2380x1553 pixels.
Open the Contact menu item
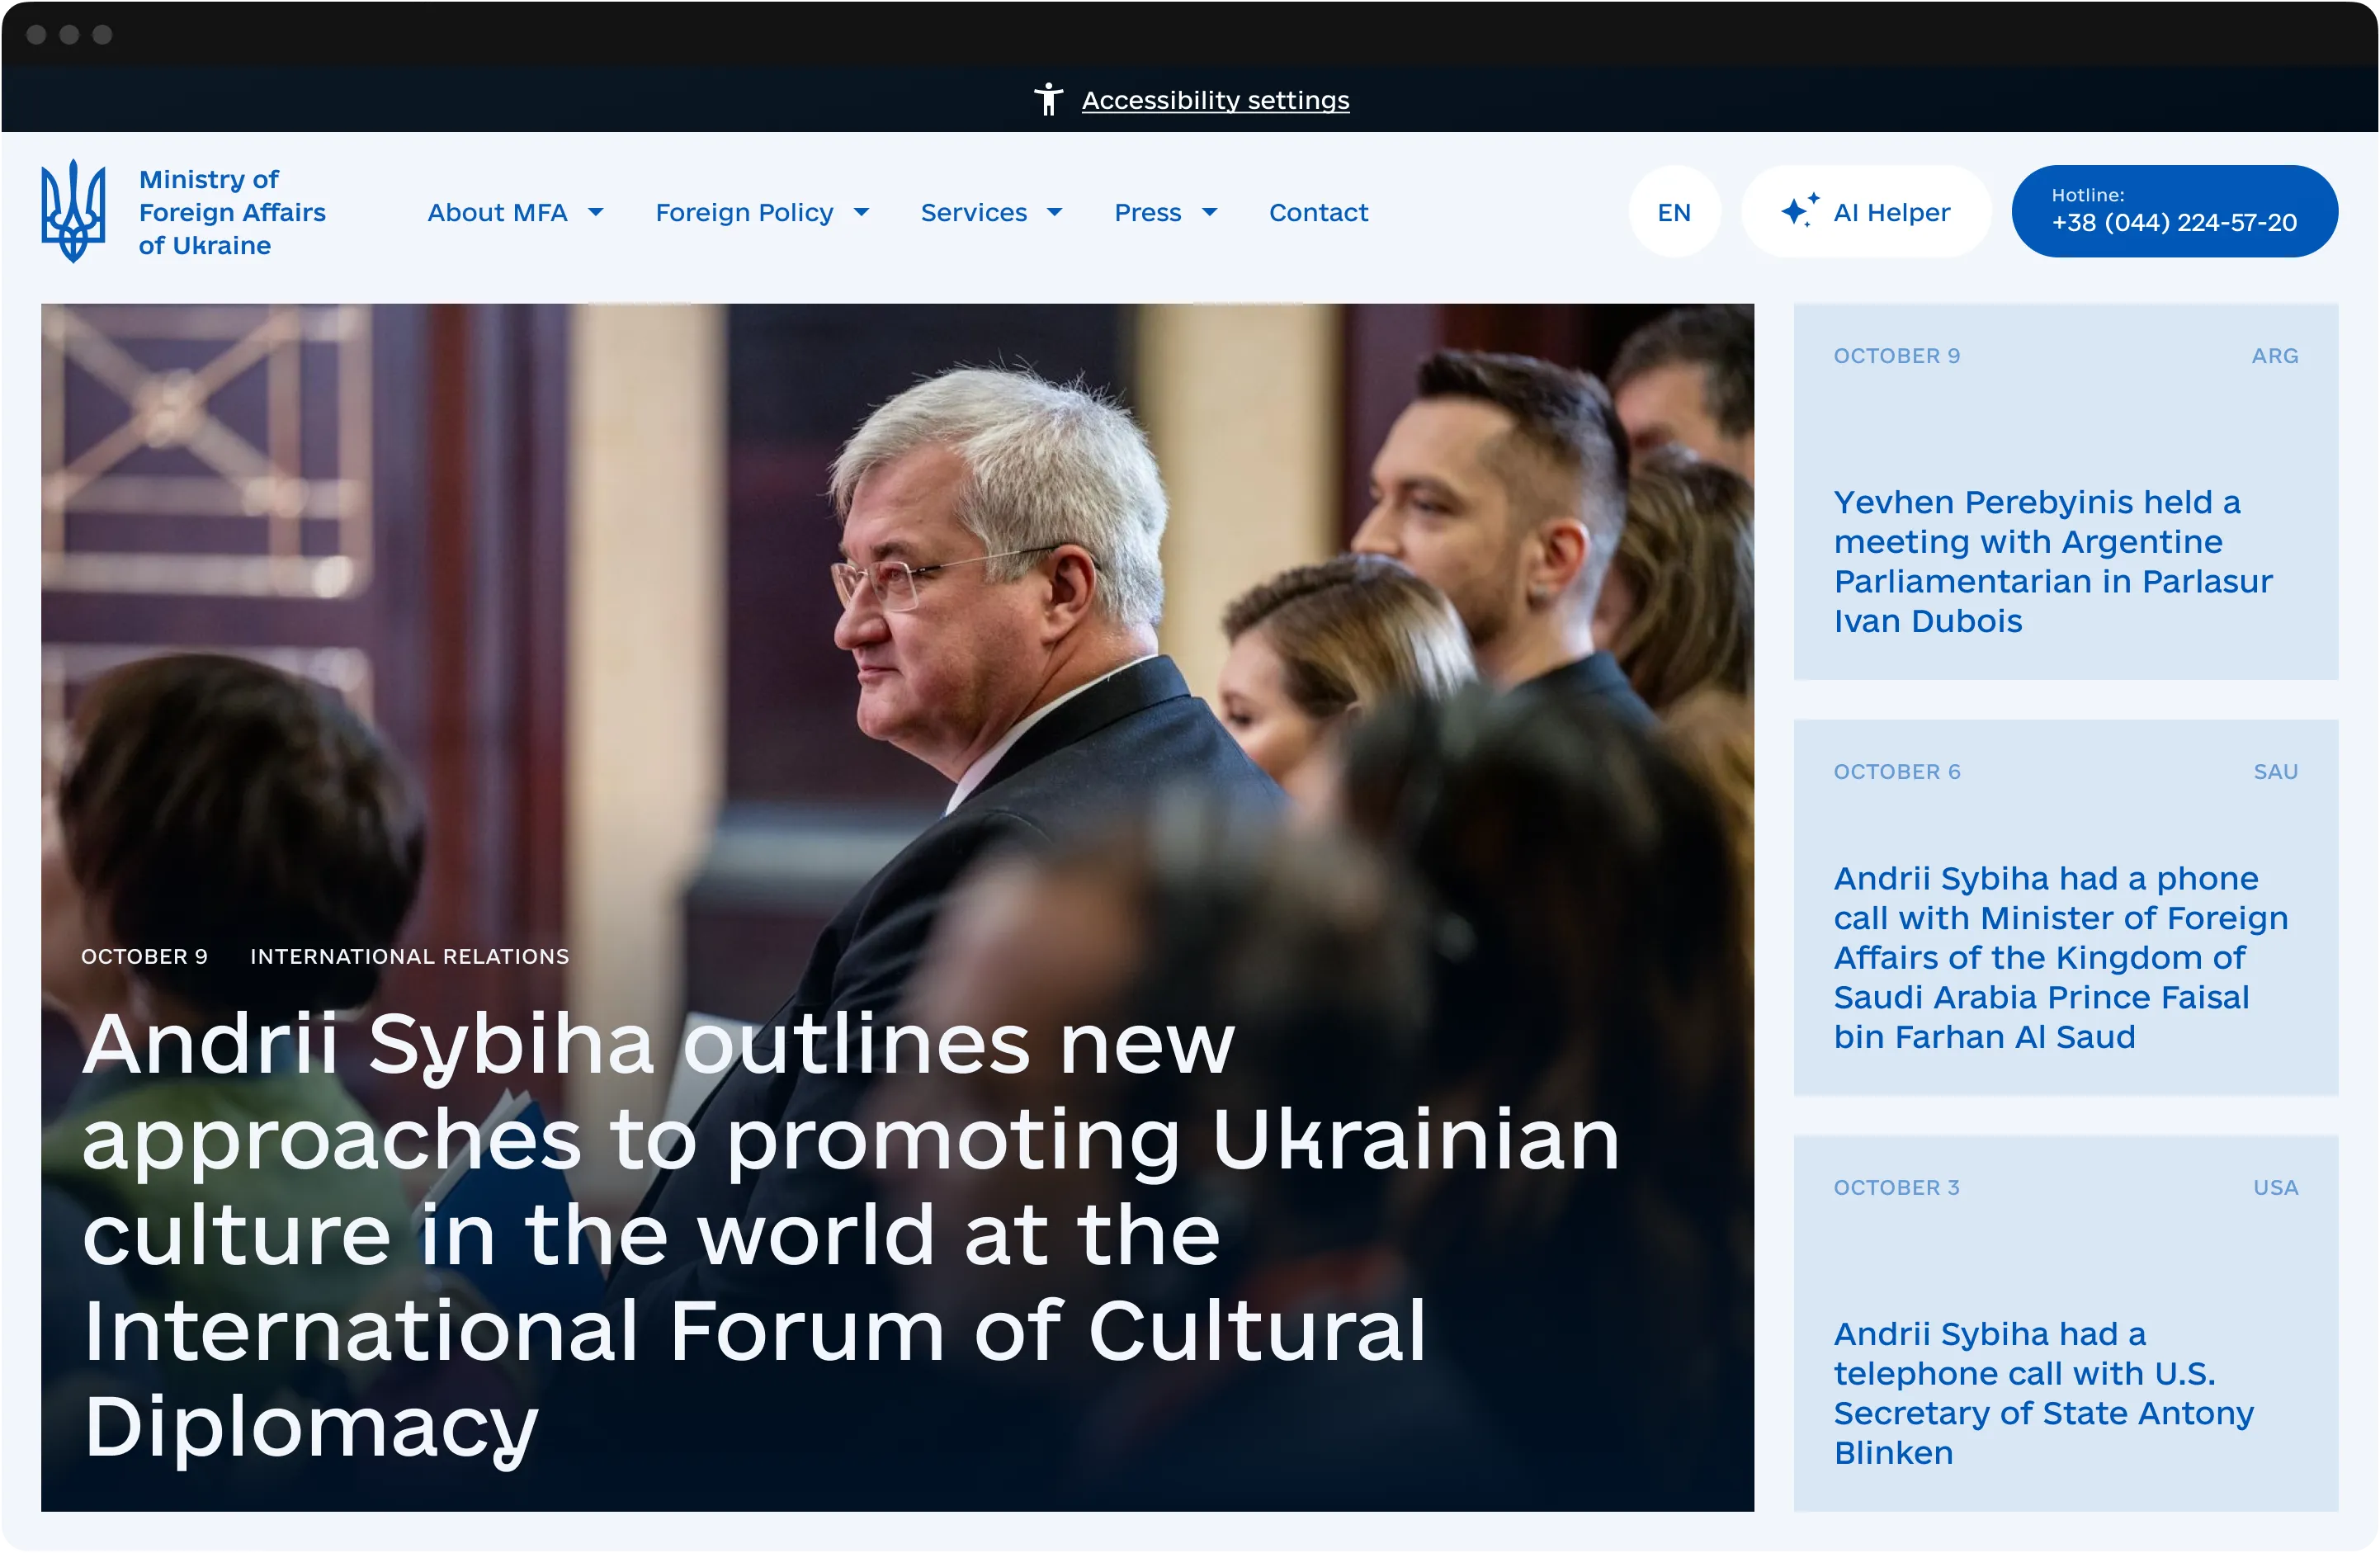click(x=1318, y=212)
